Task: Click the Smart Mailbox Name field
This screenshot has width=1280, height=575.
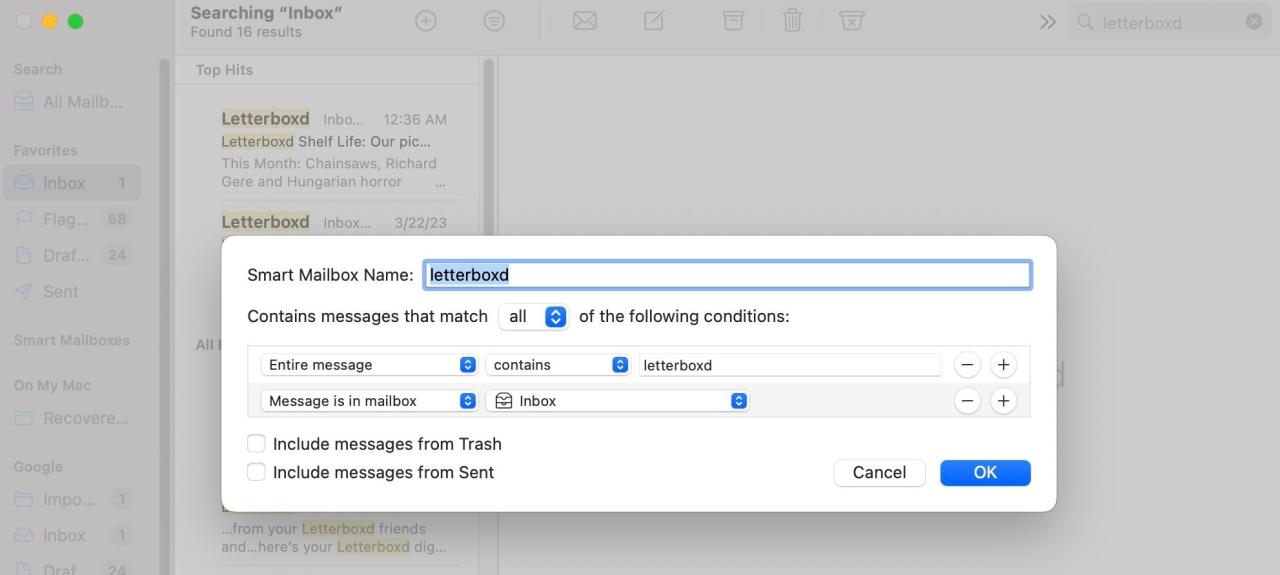Action: (x=727, y=275)
